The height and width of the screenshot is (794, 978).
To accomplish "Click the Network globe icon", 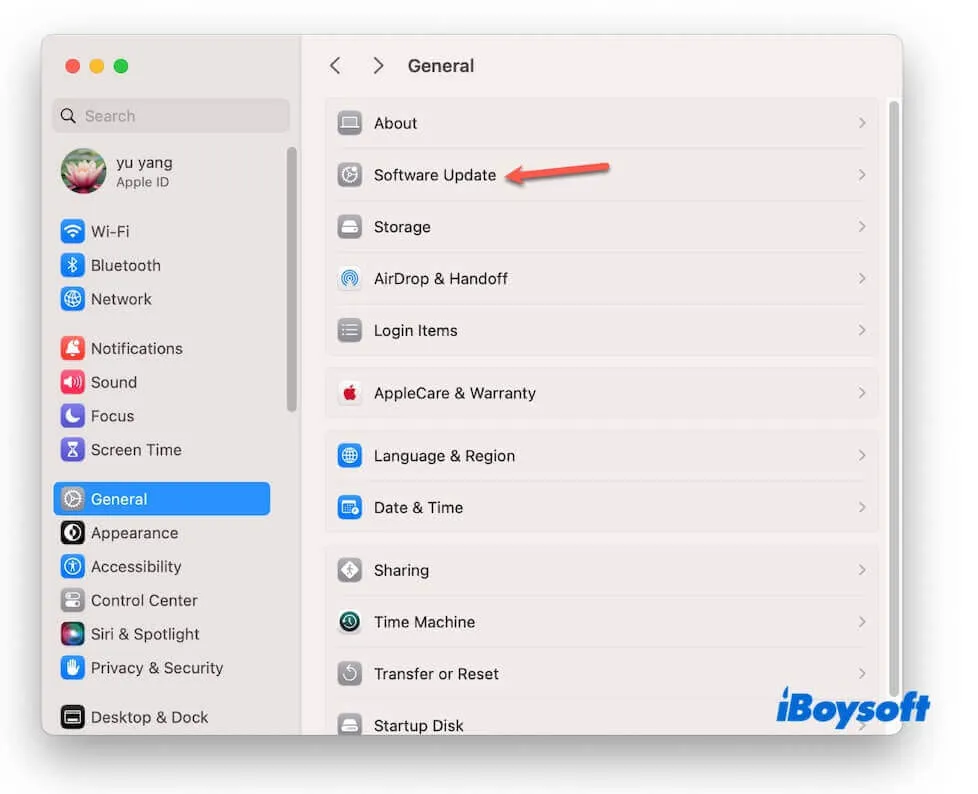I will [72, 299].
